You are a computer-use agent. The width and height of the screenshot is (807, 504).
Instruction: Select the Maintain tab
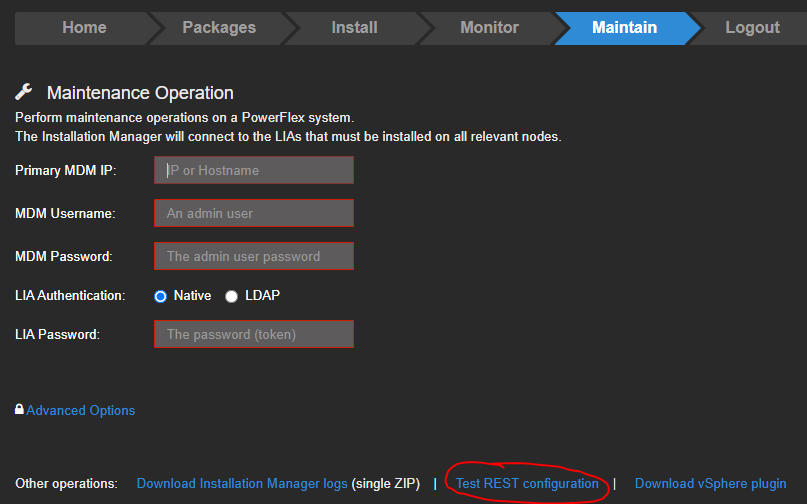(624, 28)
